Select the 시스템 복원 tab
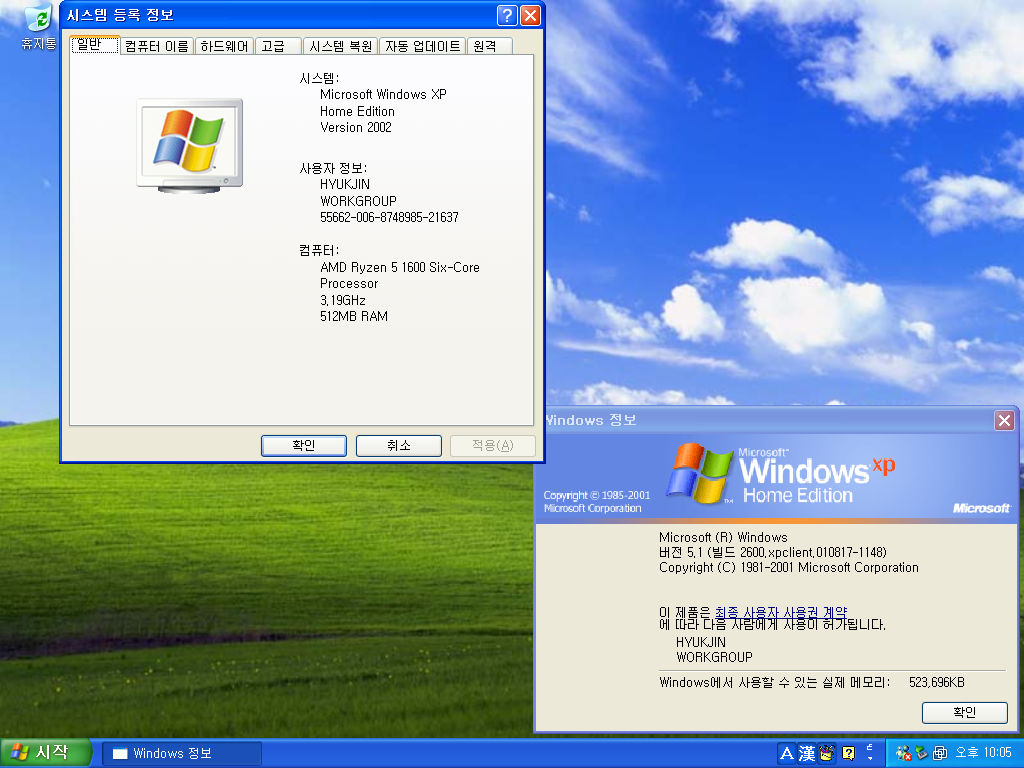This screenshot has height=768, width=1024. [340, 46]
